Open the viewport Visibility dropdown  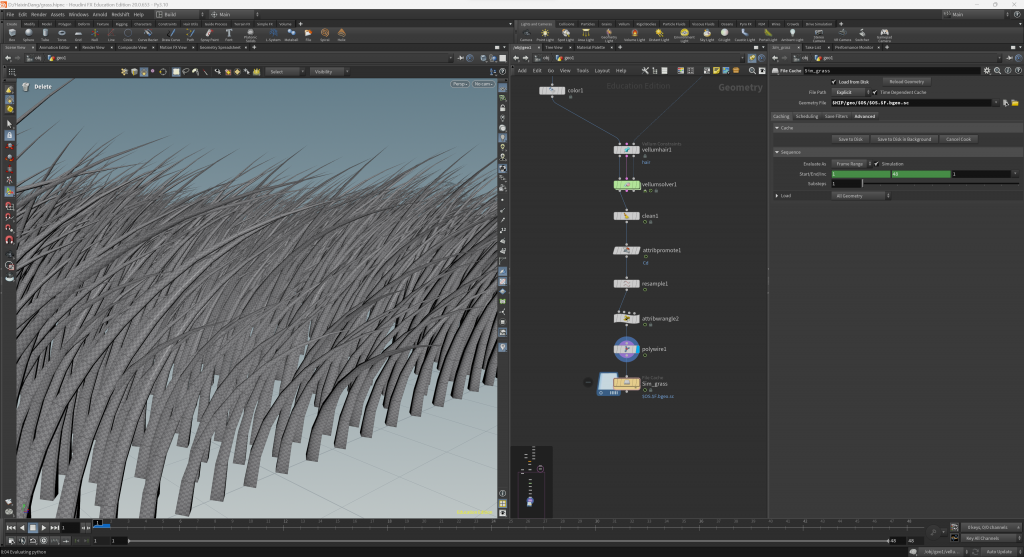pyautogui.click(x=330, y=72)
